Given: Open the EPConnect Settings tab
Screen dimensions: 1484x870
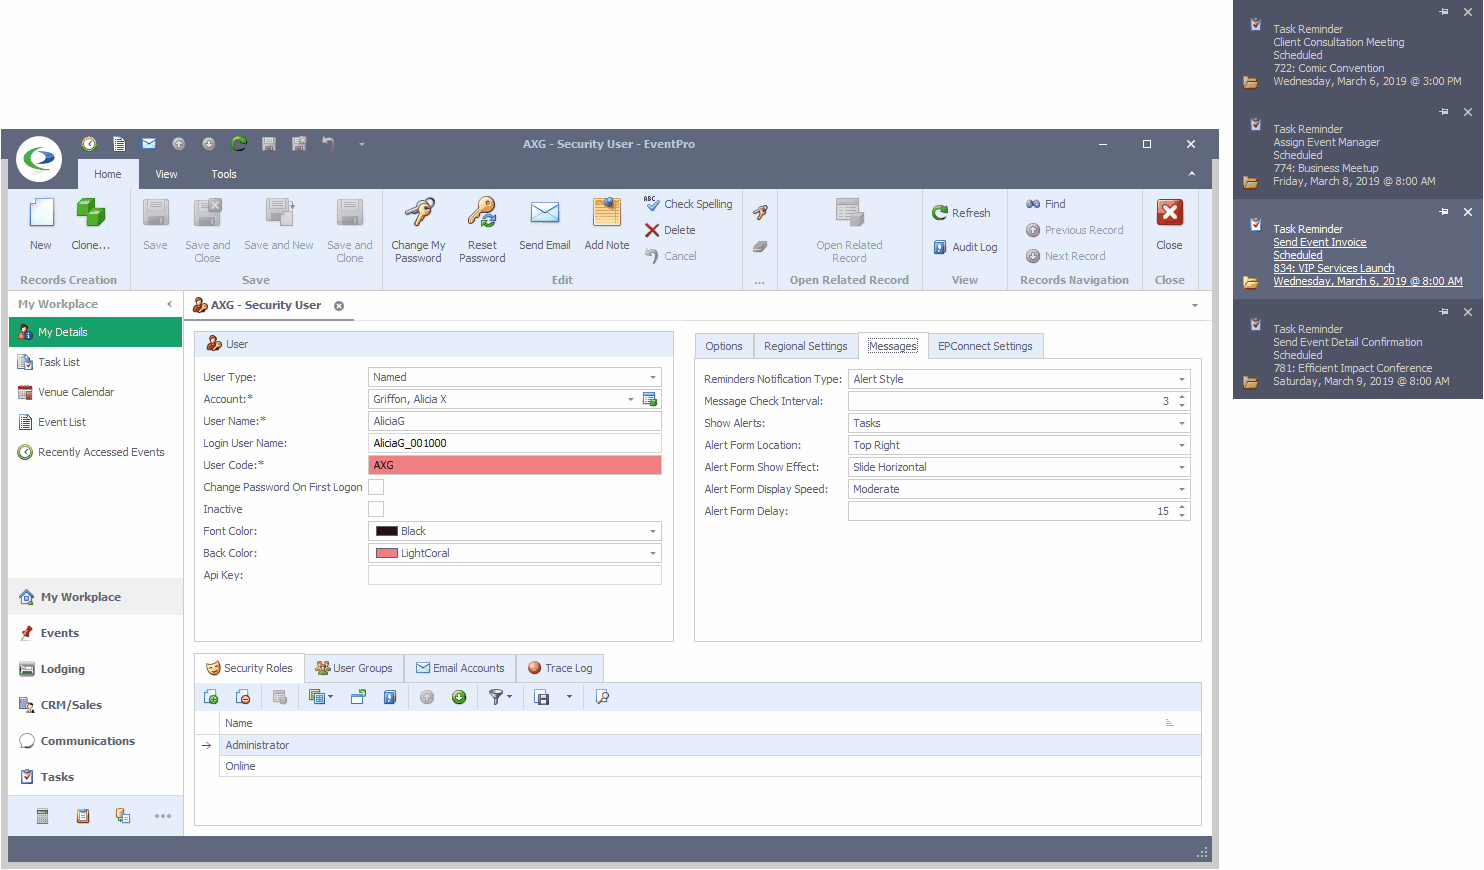Looking at the screenshot, I should (x=985, y=346).
